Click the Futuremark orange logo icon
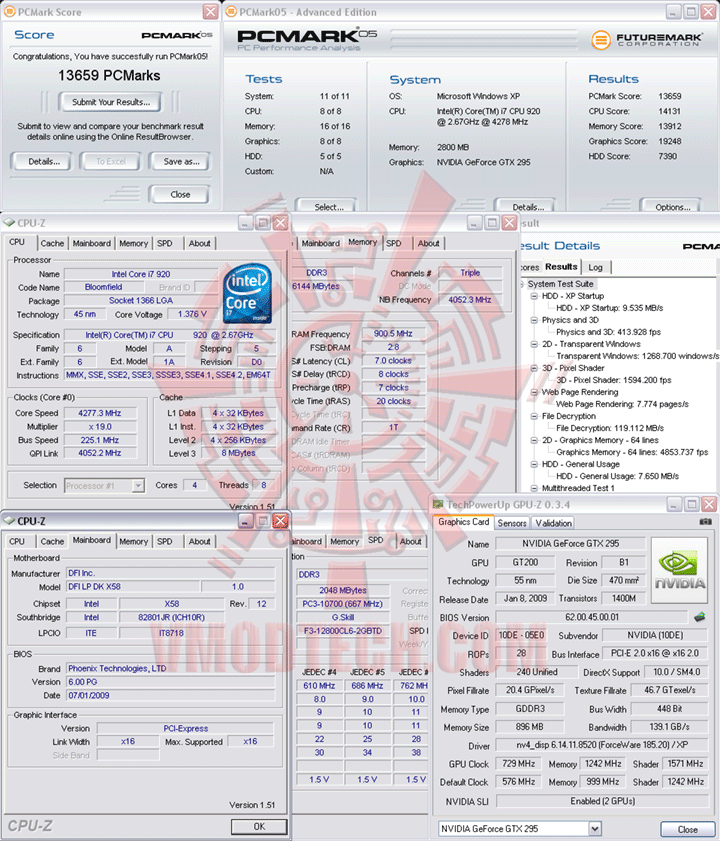The width and height of the screenshot is (720, 841). click(x=601, y=40)
